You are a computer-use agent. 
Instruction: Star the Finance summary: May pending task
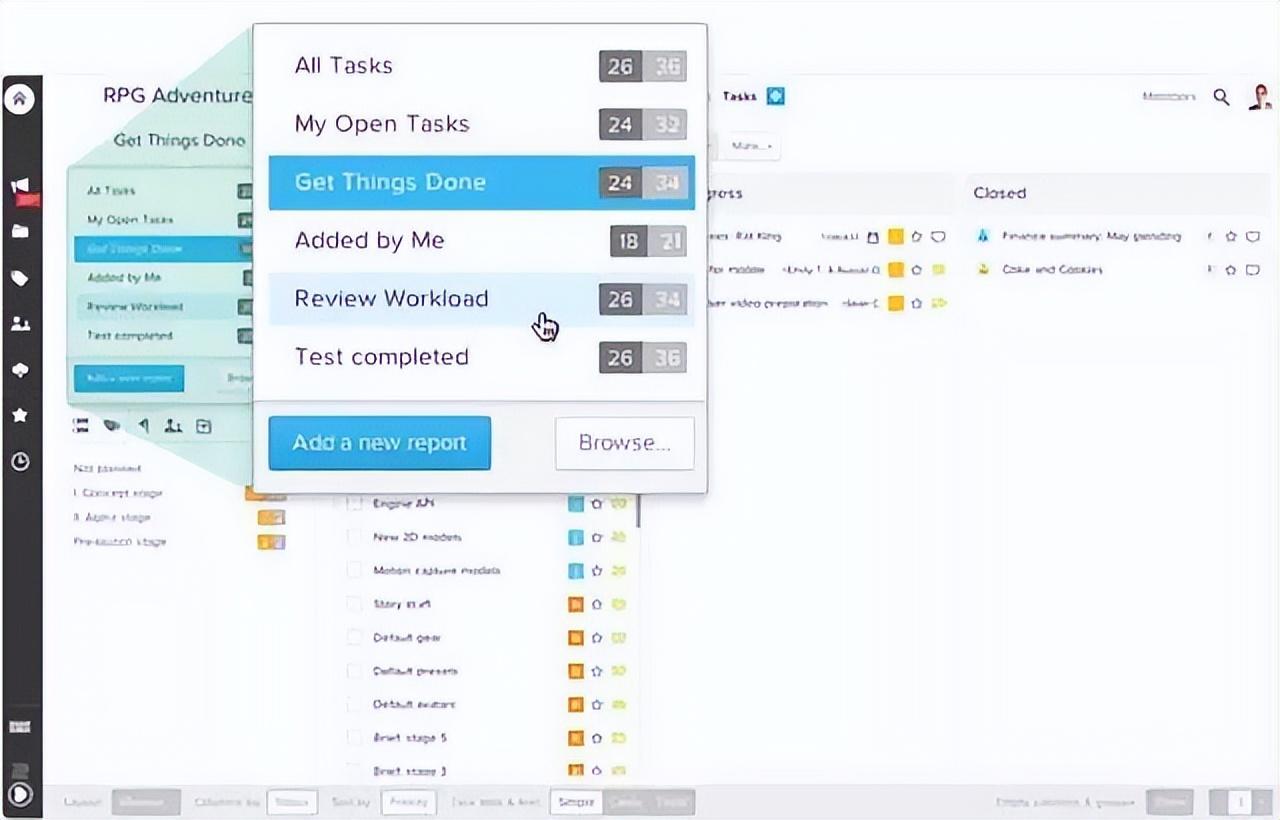point(1231,237)
